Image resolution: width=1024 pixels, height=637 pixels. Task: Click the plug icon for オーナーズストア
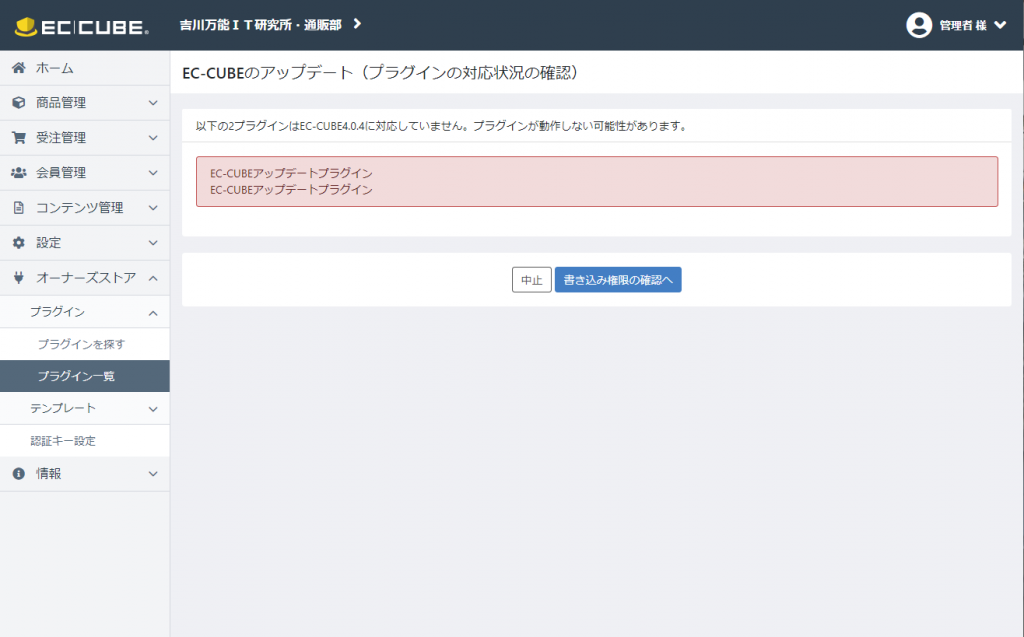pyautogui.click(x=18, y=278)
